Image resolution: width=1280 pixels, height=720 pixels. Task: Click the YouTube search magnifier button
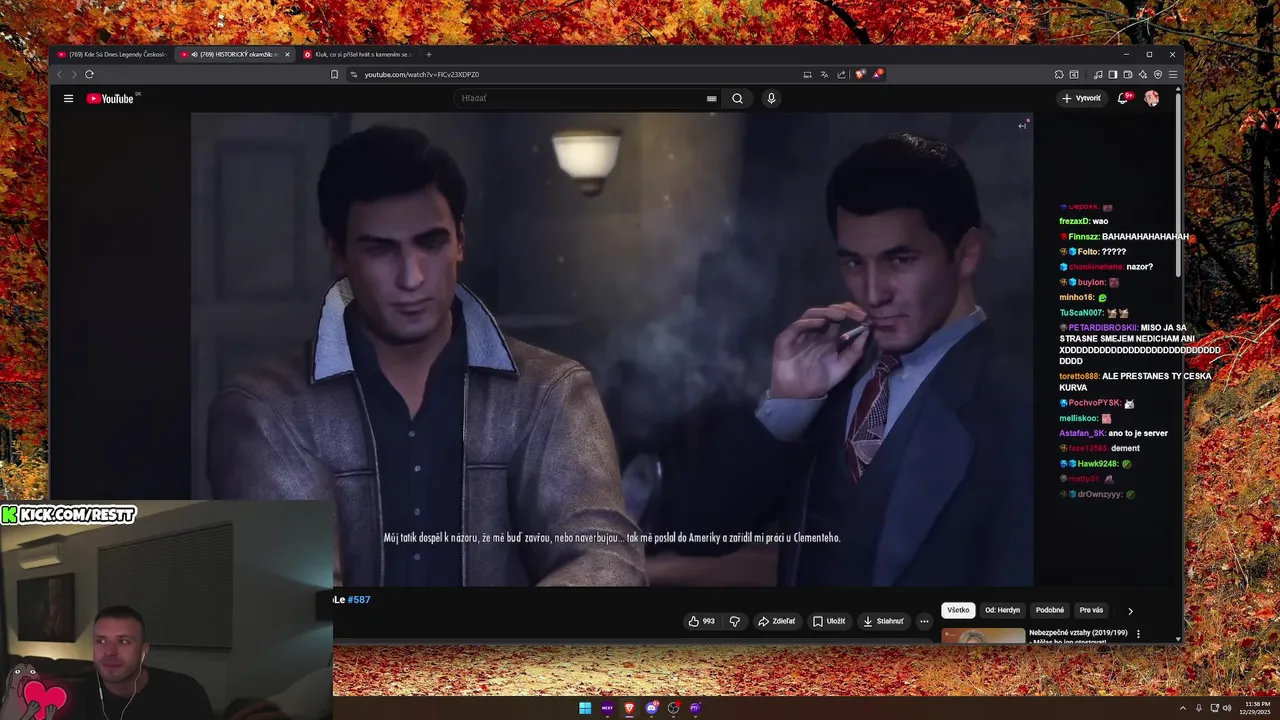click(737, 98)
